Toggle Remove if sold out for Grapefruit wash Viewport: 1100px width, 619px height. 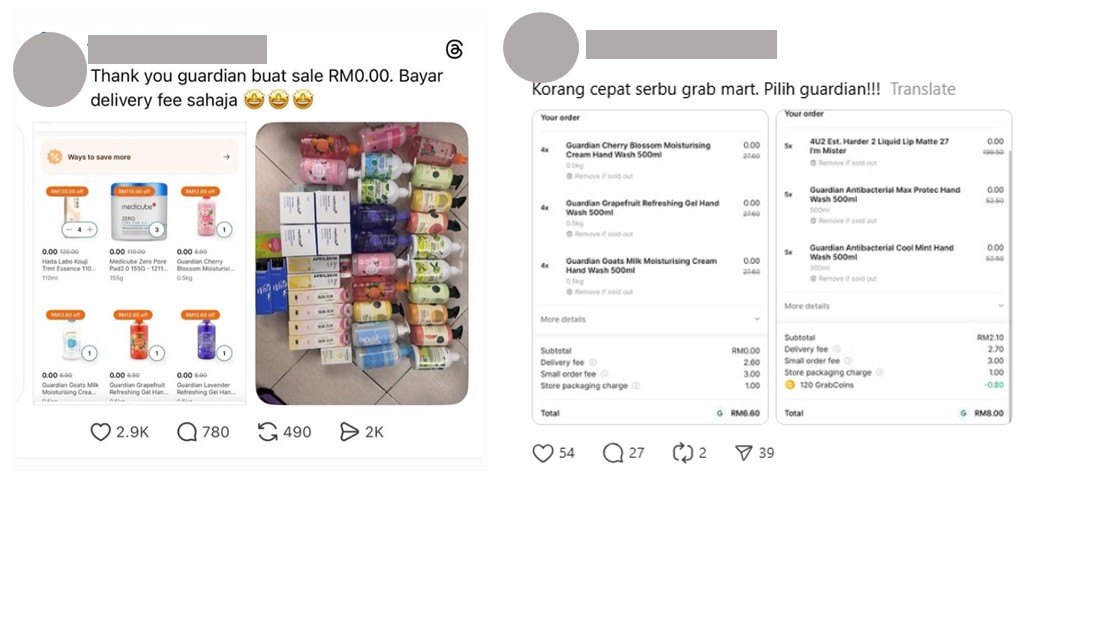pos(600,234)
